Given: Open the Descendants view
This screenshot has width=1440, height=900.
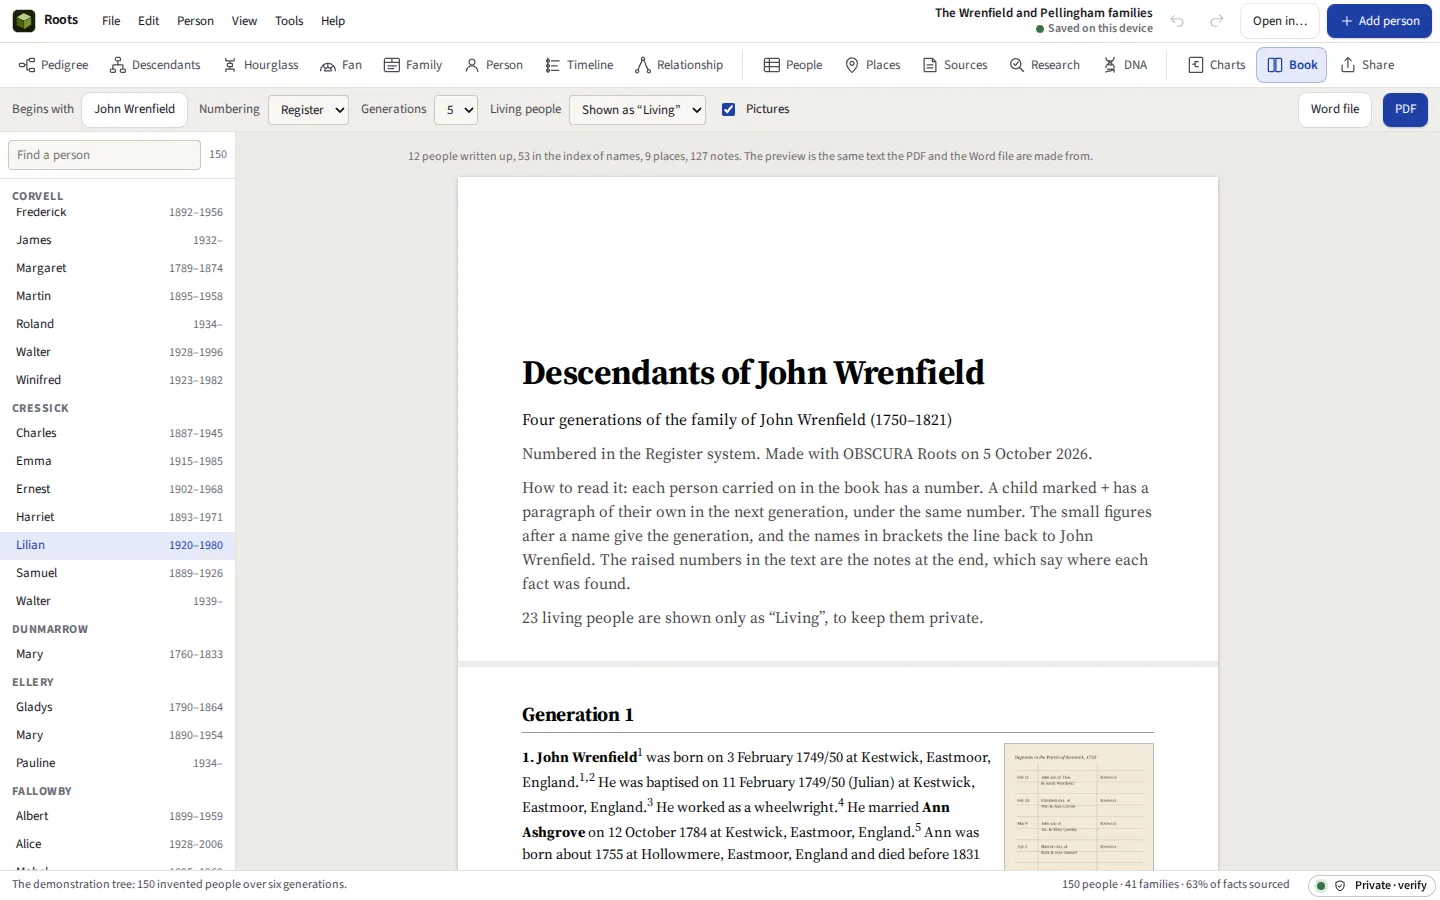Looking at the screenshot, I should point(155,65).
